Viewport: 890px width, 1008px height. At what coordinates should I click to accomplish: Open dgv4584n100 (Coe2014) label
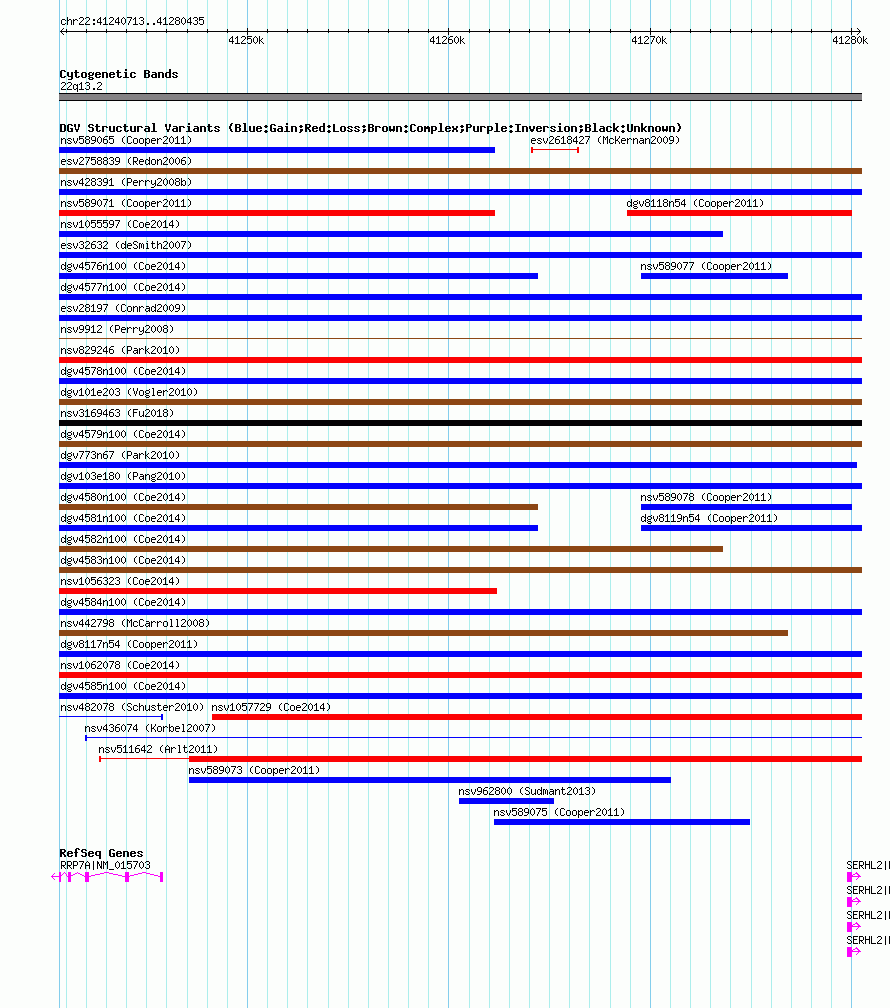click(123, 602)
